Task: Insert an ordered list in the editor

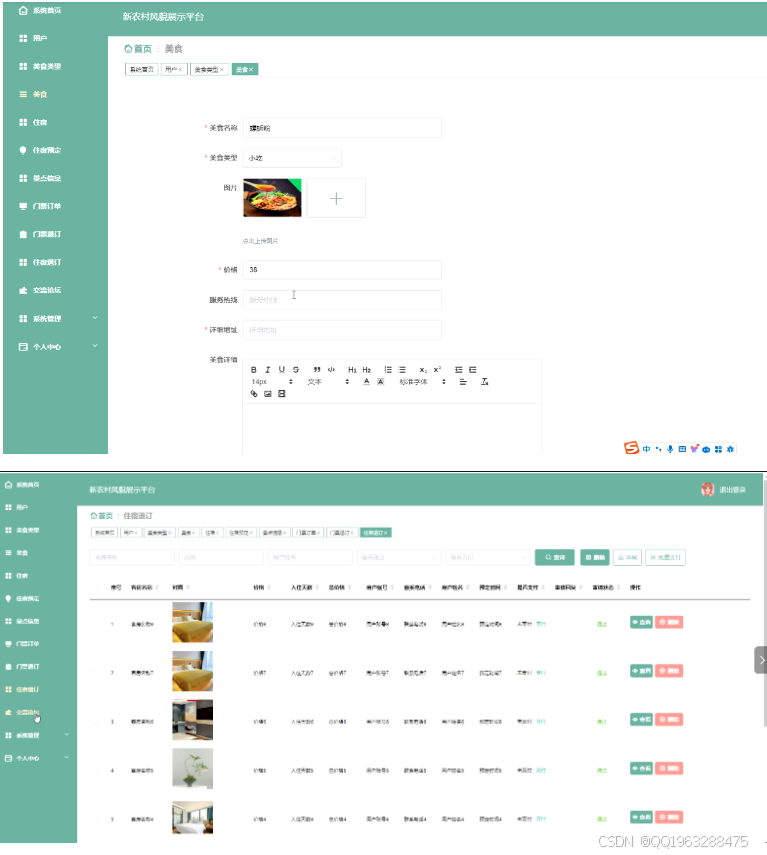Action: pyautogui.click(x=388, y=370)
